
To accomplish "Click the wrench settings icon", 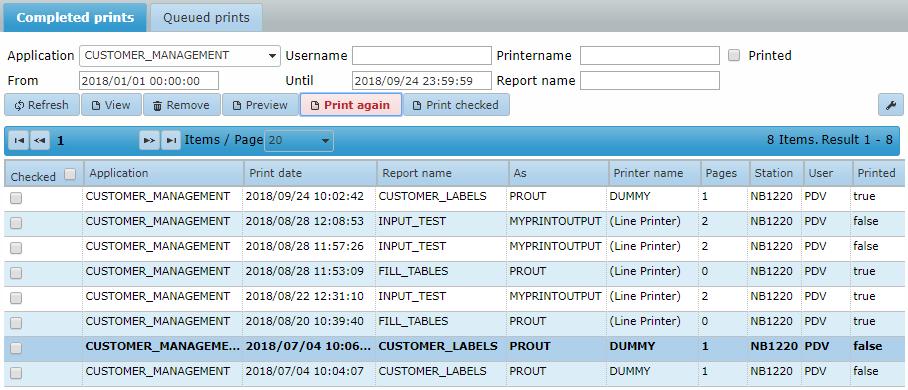I will [891, 105].
